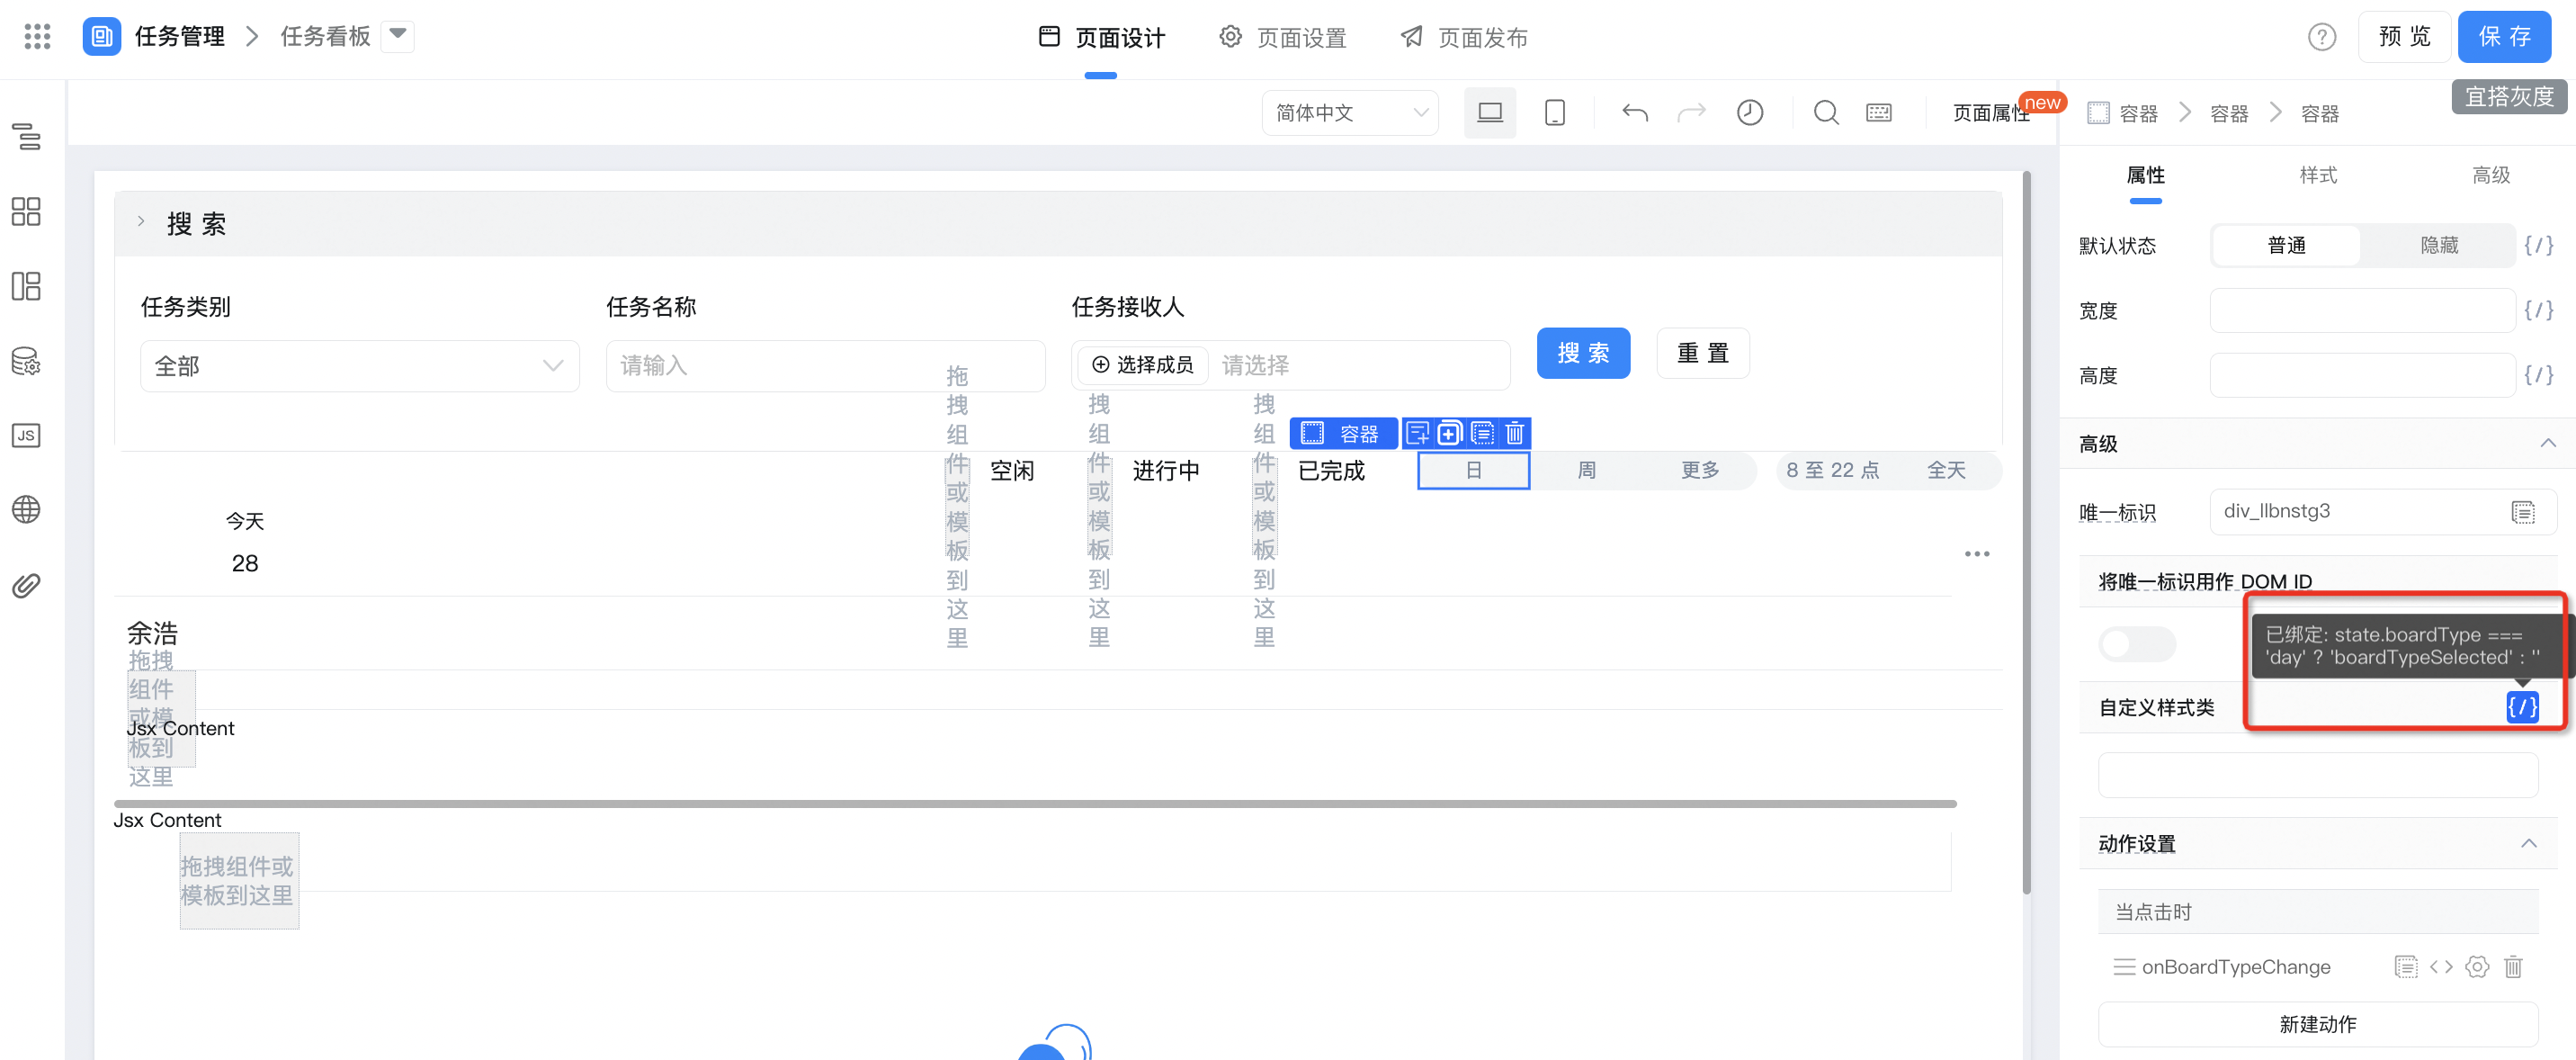2576x1060 pixels.
Task: Switch to desktop laptop preview mode
Action: (x=1489, y=113)
